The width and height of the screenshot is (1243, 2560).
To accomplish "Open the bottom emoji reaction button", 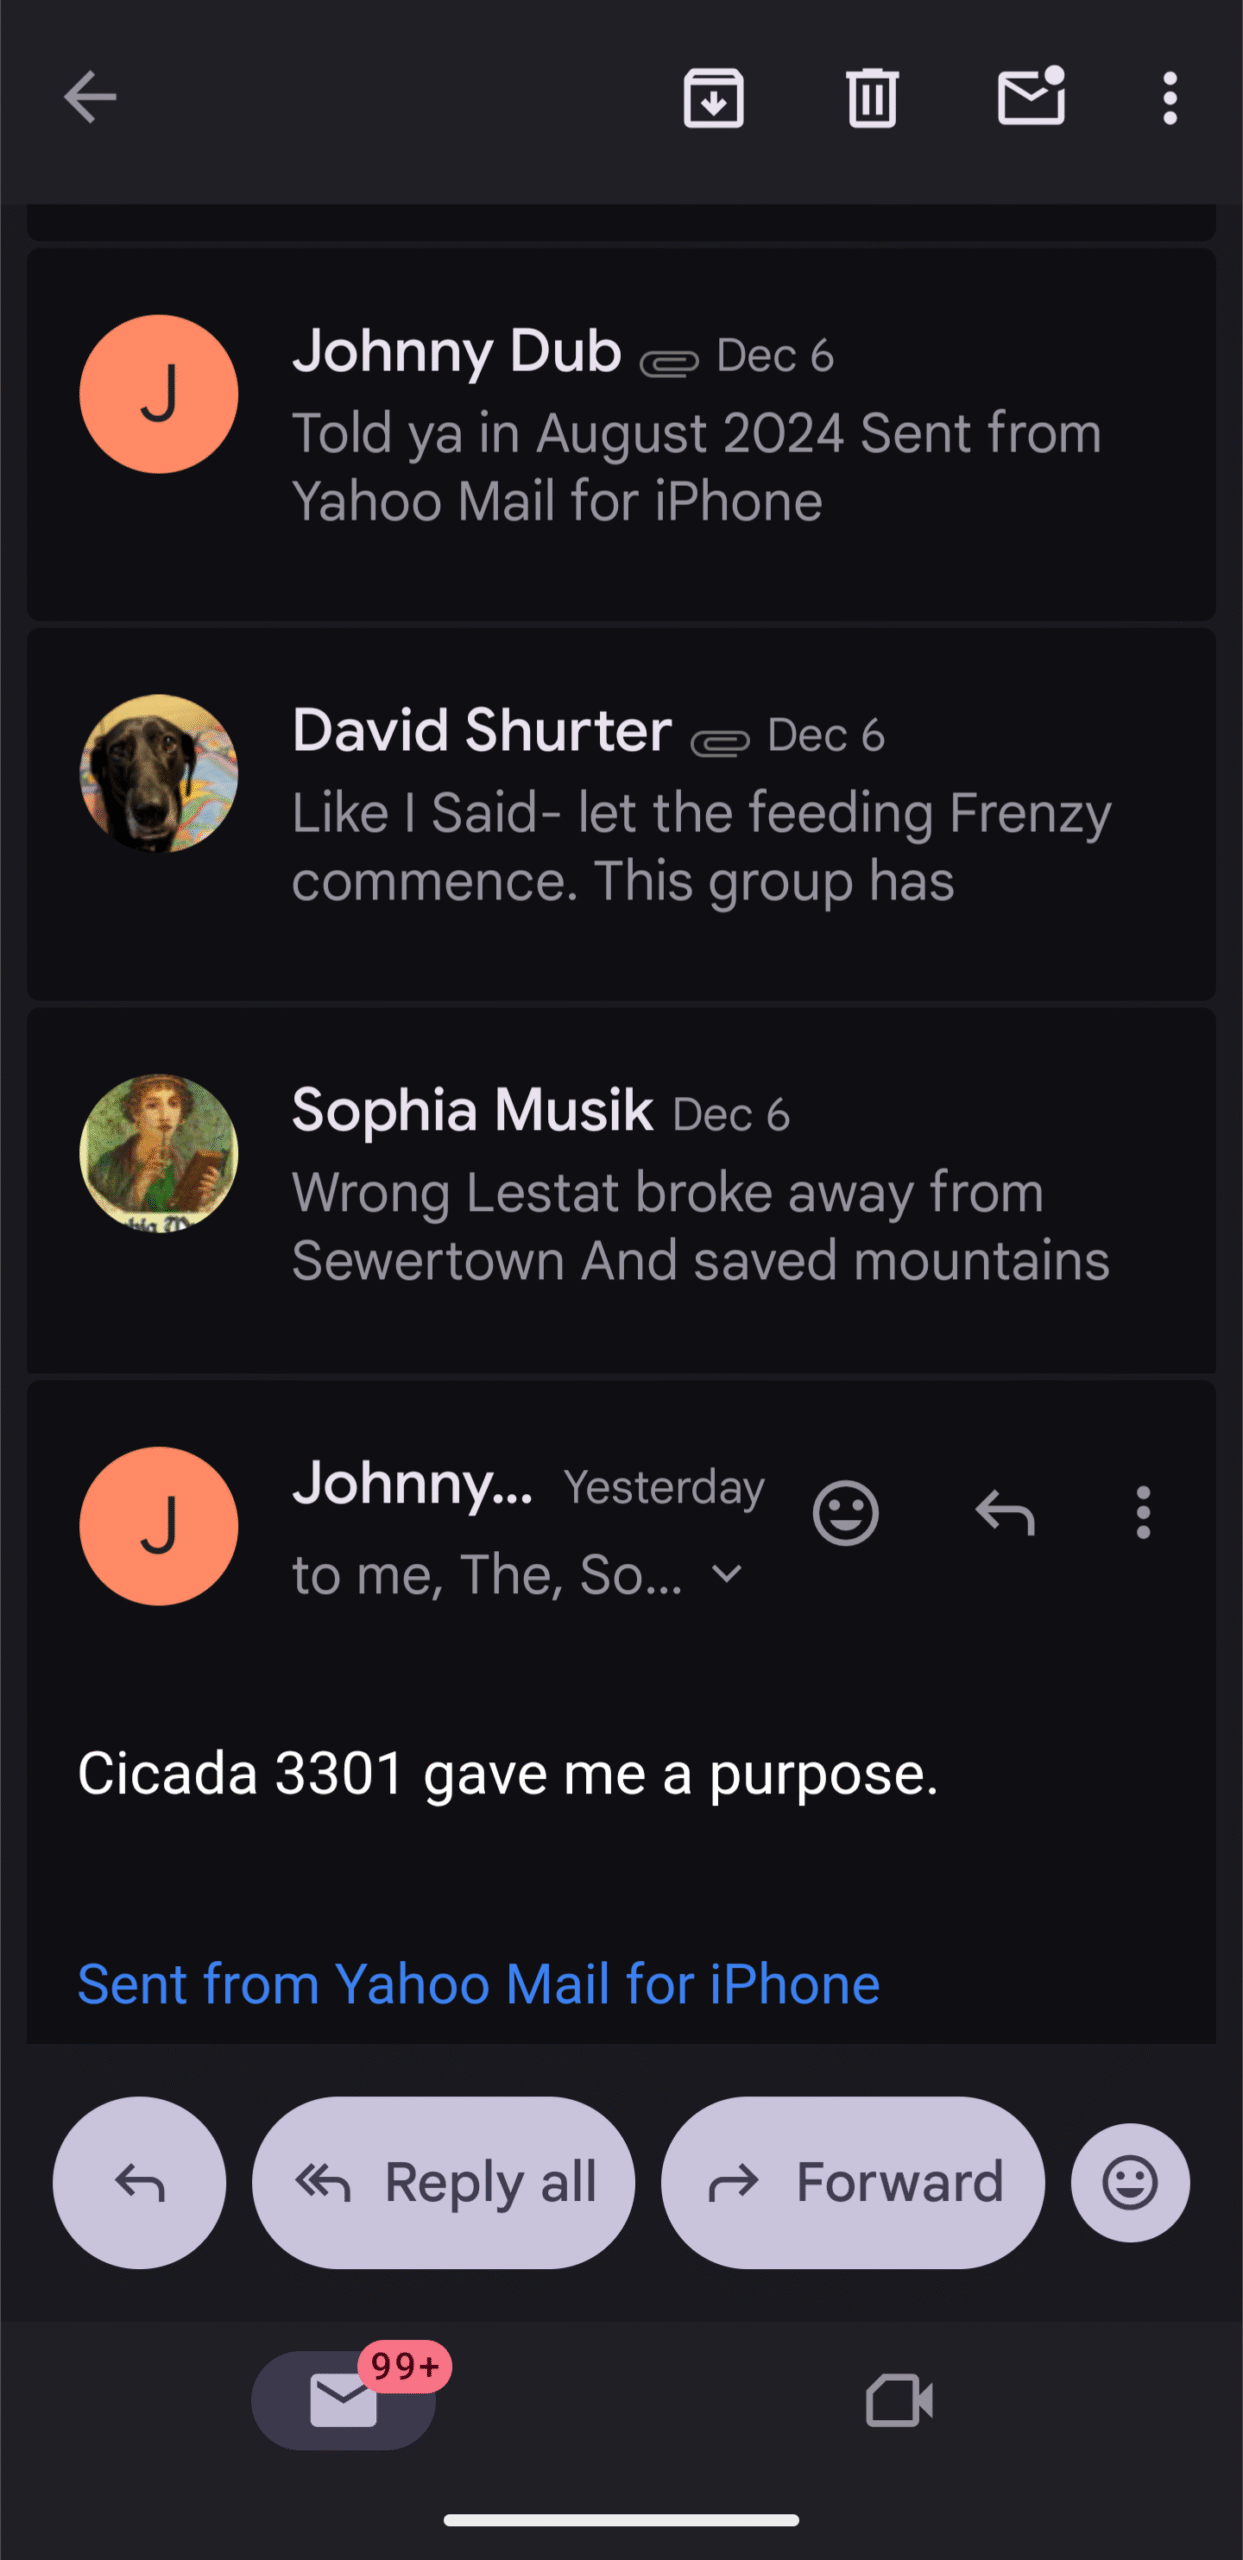I will coord(1130,2182).
